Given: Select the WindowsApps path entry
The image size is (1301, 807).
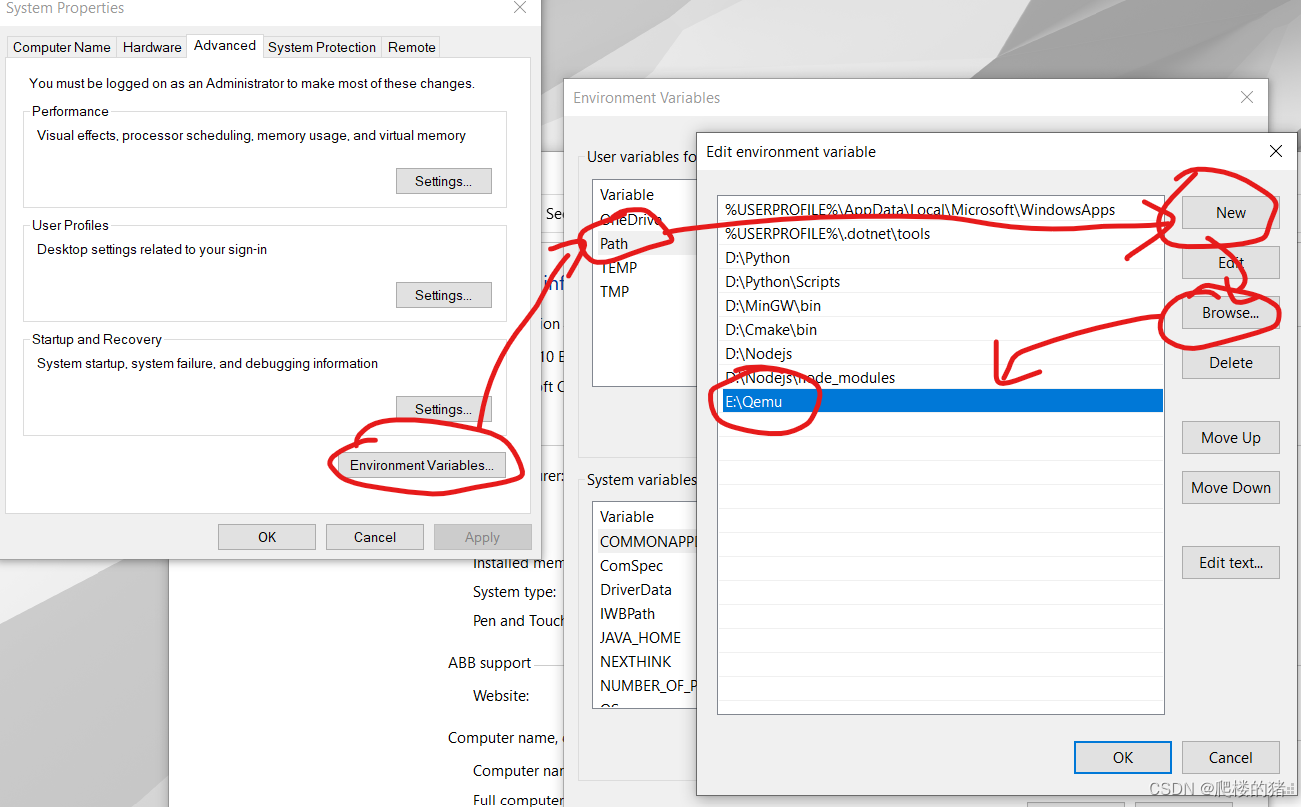Looking at the screenshot, I should (x=941, y=210).
